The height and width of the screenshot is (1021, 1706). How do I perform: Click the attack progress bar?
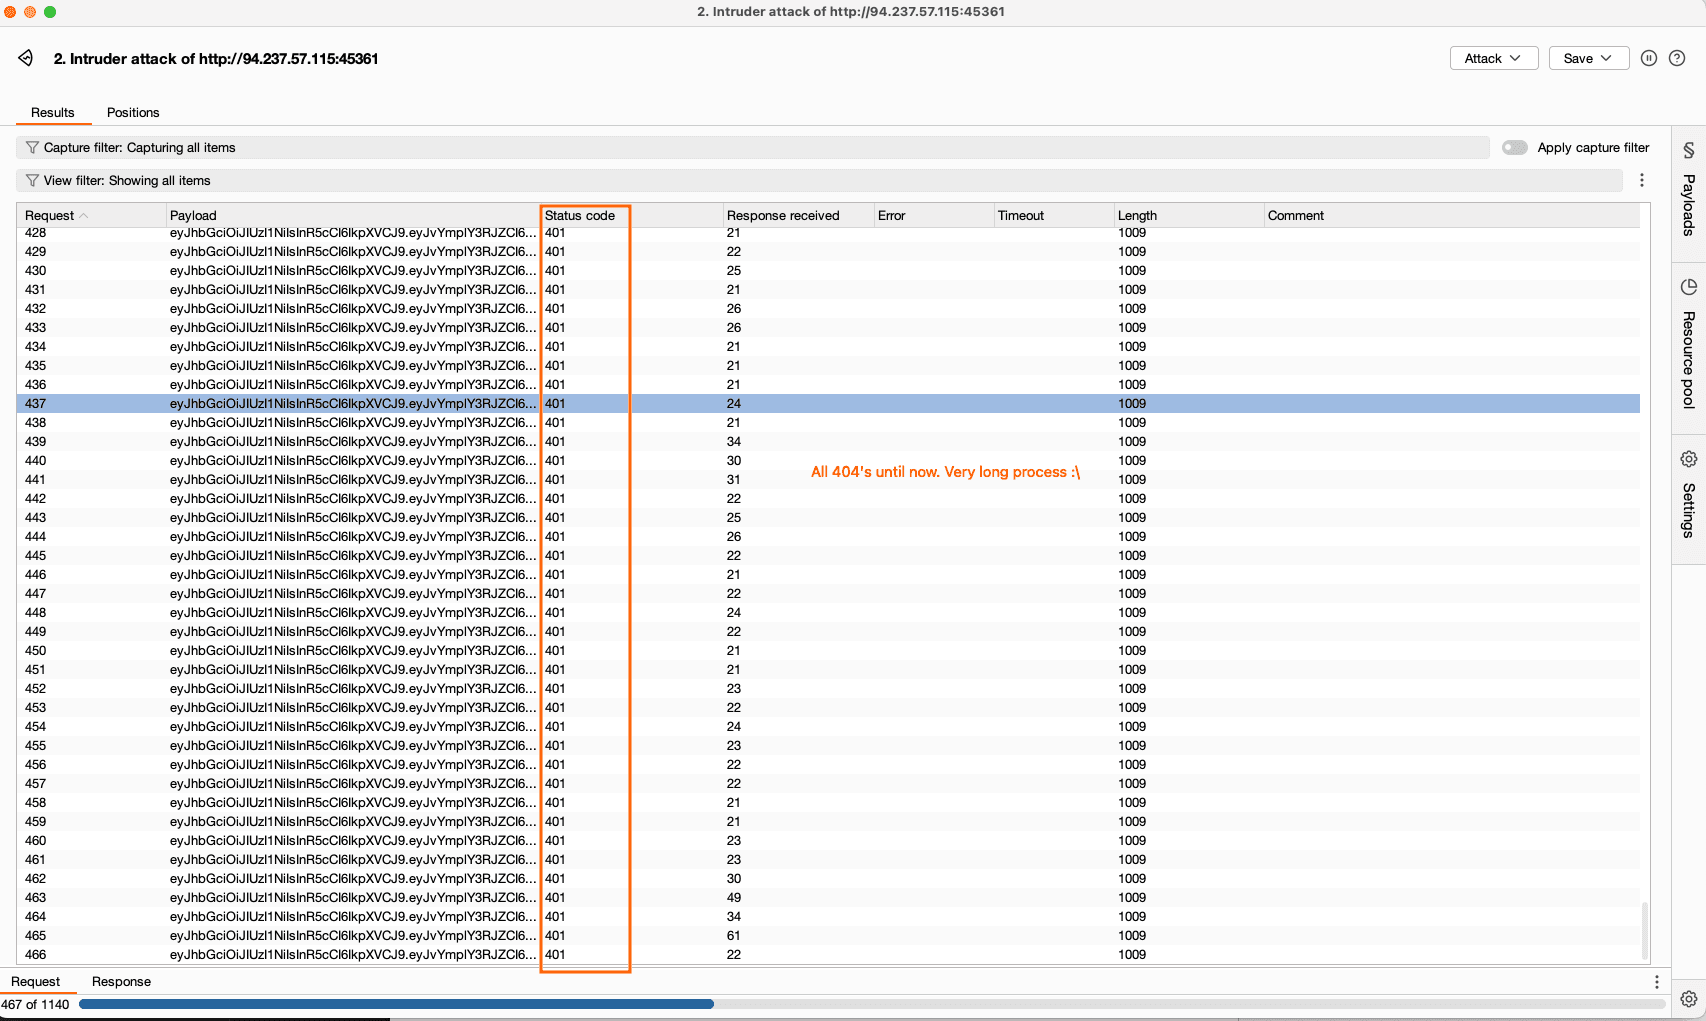(872, 1004)
